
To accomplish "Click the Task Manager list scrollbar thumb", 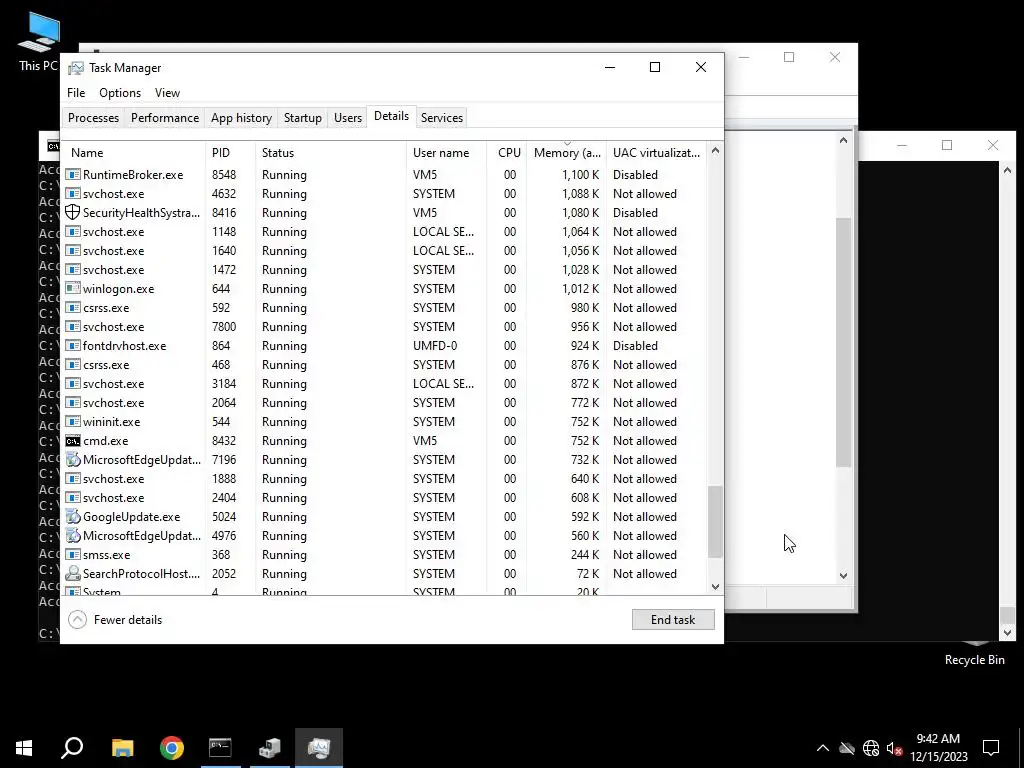I will 715,521.
